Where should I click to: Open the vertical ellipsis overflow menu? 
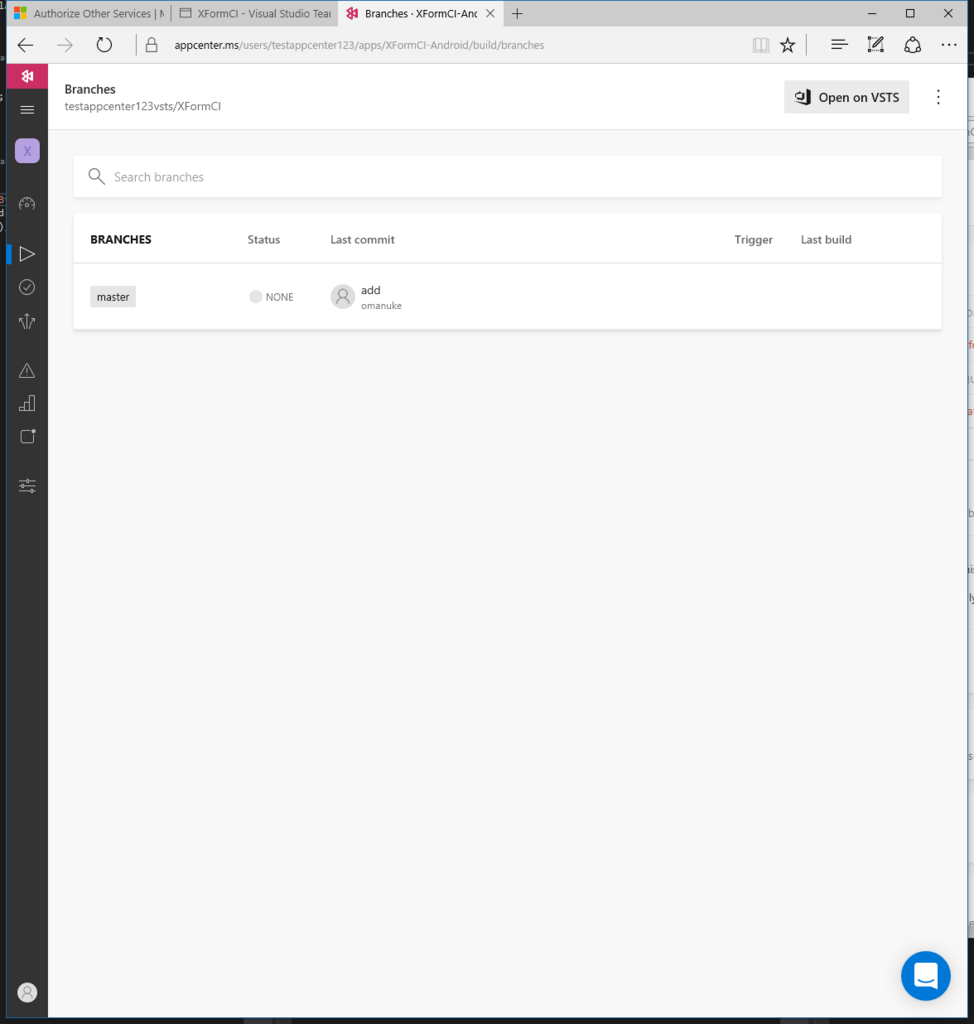point(938,97)
